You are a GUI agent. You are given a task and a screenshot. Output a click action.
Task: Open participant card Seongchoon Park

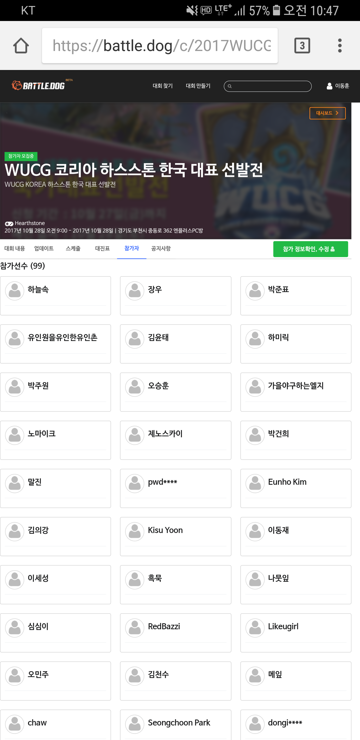(176, 724)
